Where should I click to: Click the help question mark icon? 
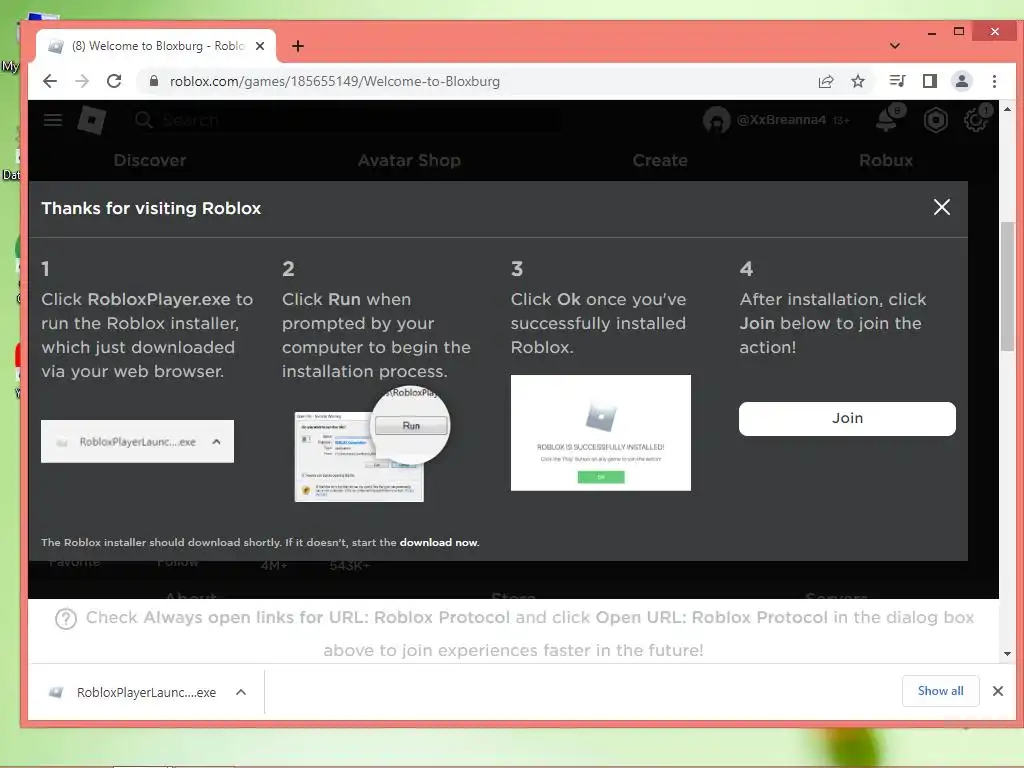click(x=66, y=618)
